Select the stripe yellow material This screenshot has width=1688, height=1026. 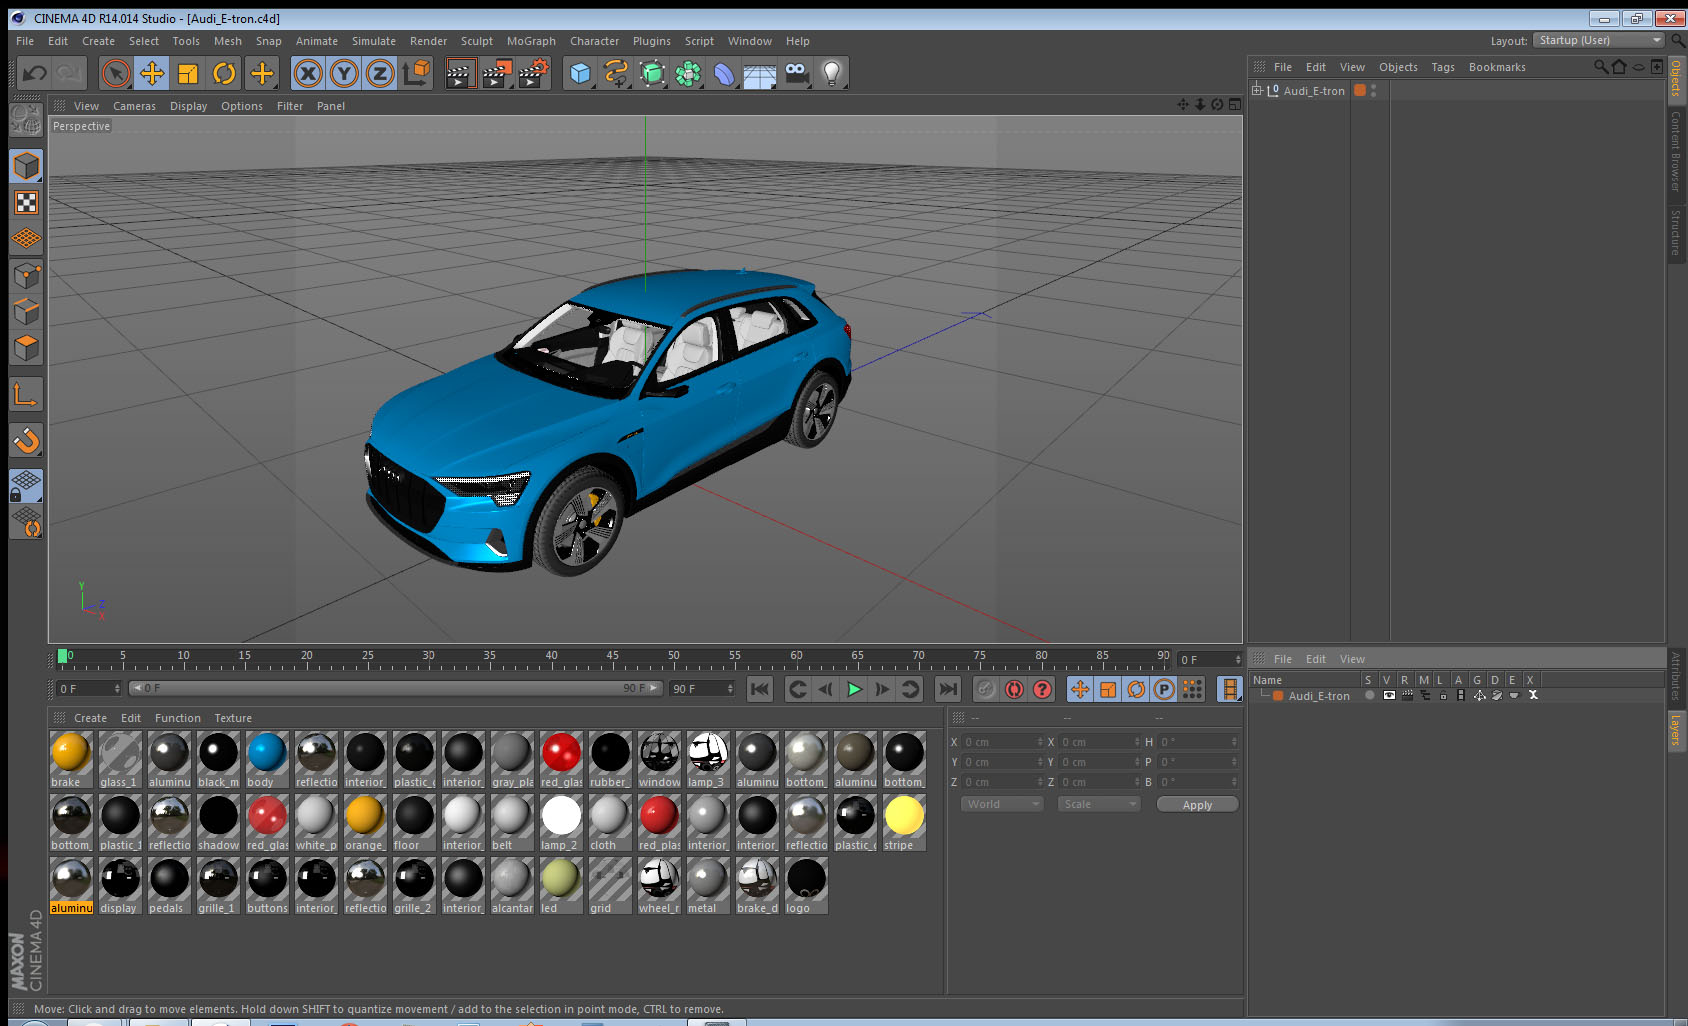click(904, 822)
